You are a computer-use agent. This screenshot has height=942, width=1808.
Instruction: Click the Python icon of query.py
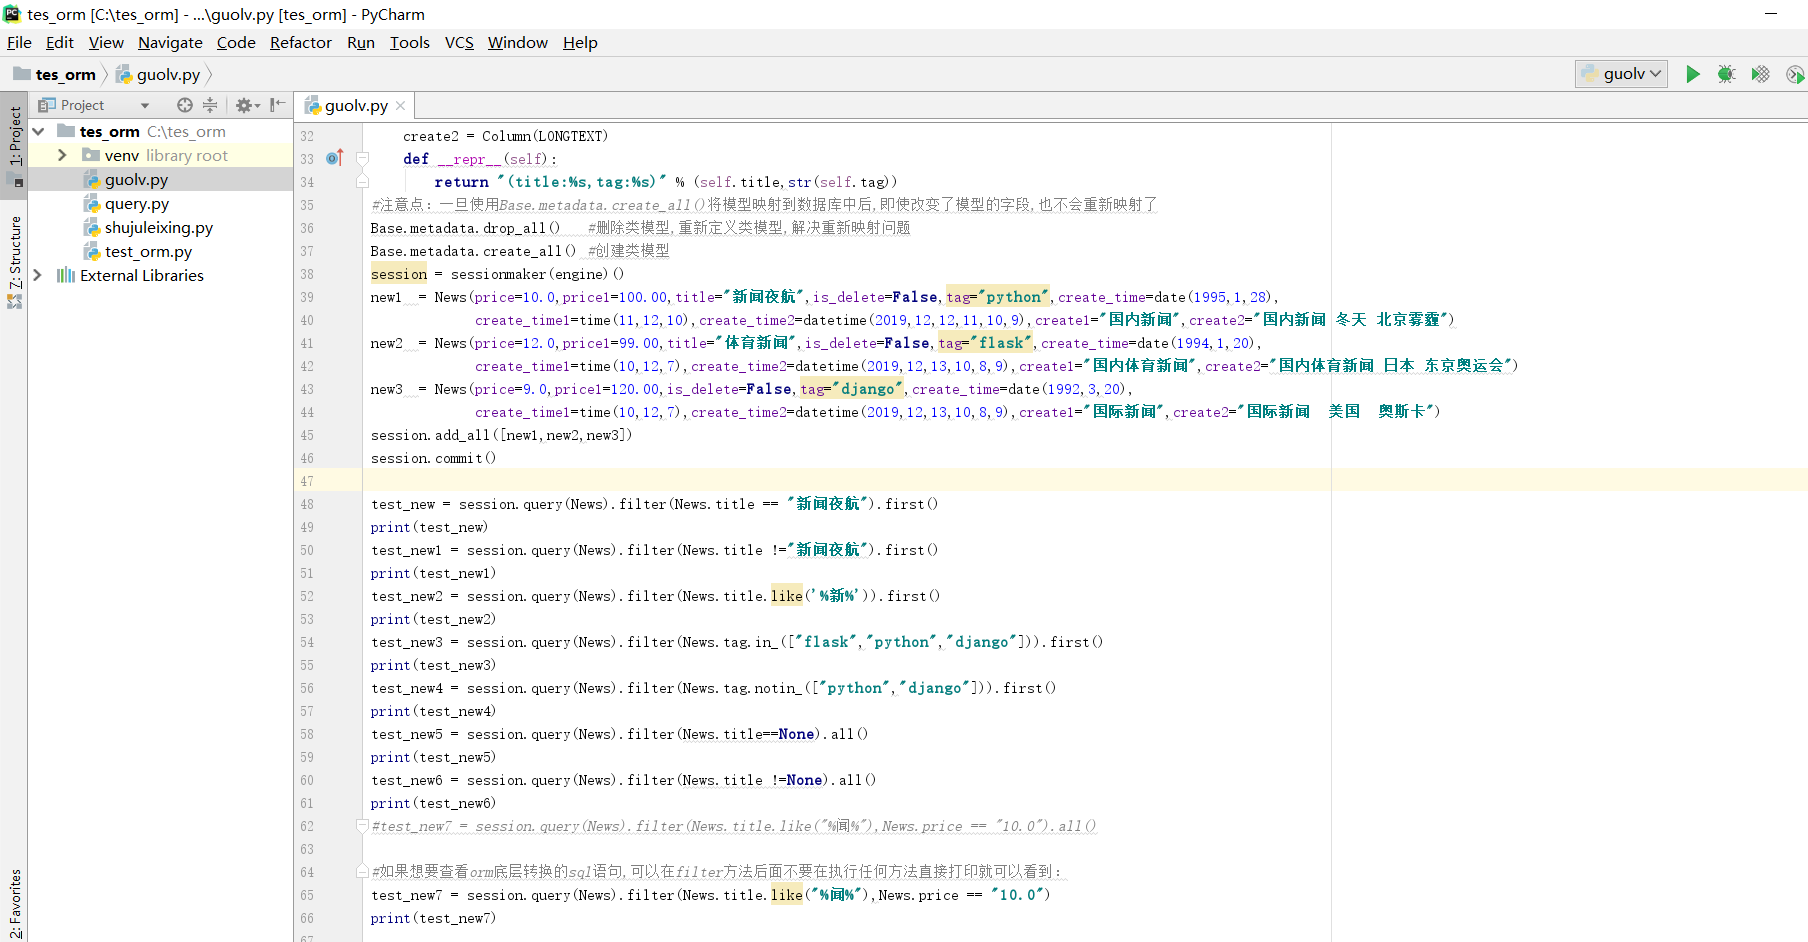point(92,204)
